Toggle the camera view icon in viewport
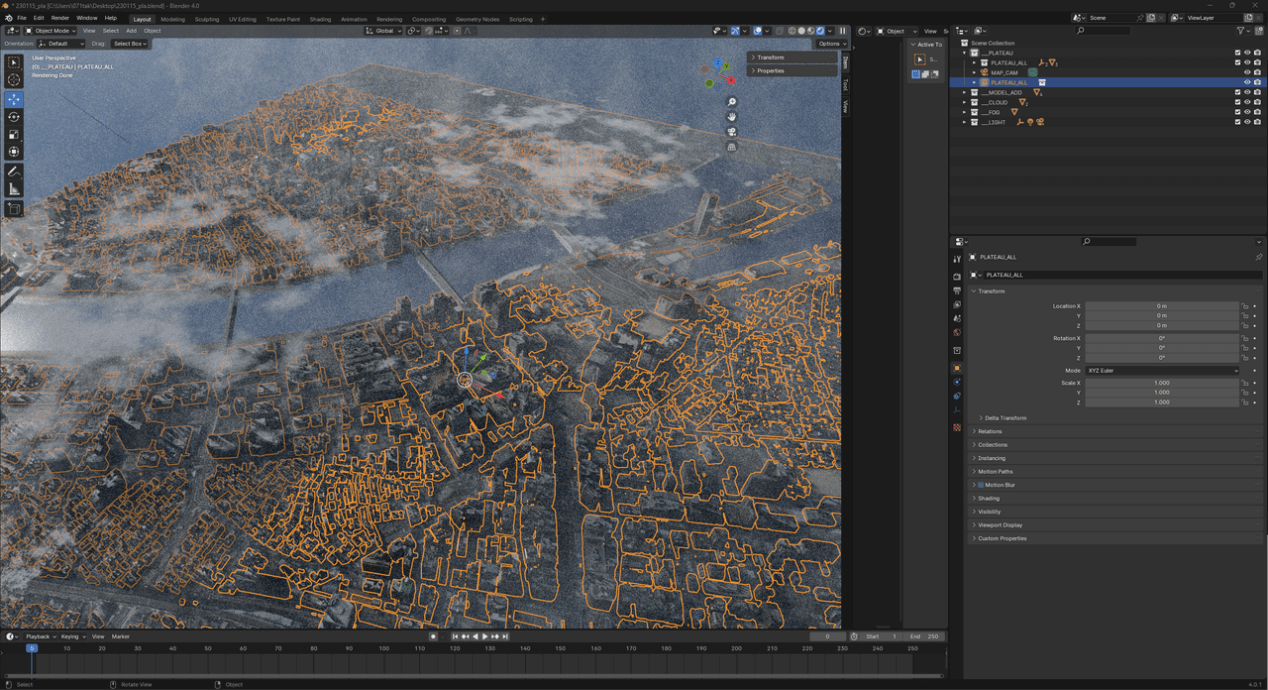This screenshot has width=1268, height=690. 732,132
